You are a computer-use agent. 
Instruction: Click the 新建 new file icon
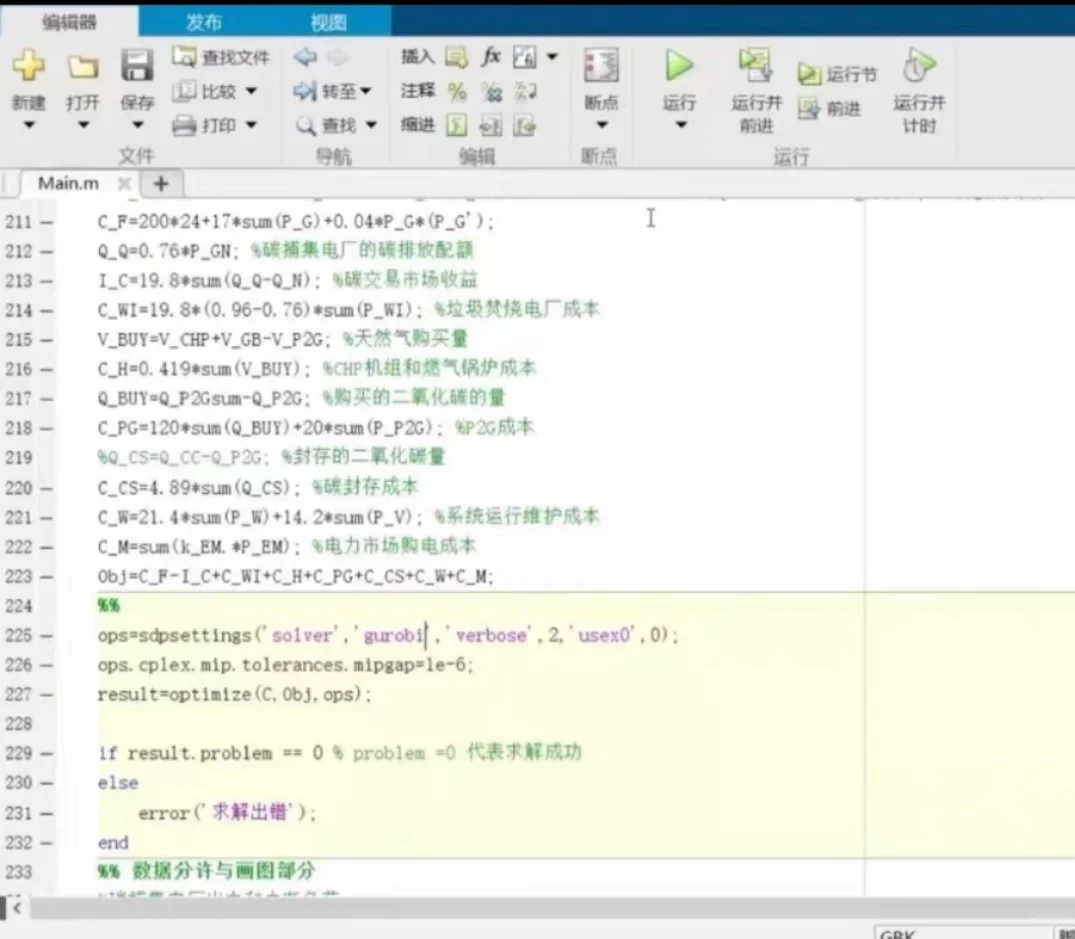pos(28,66)
